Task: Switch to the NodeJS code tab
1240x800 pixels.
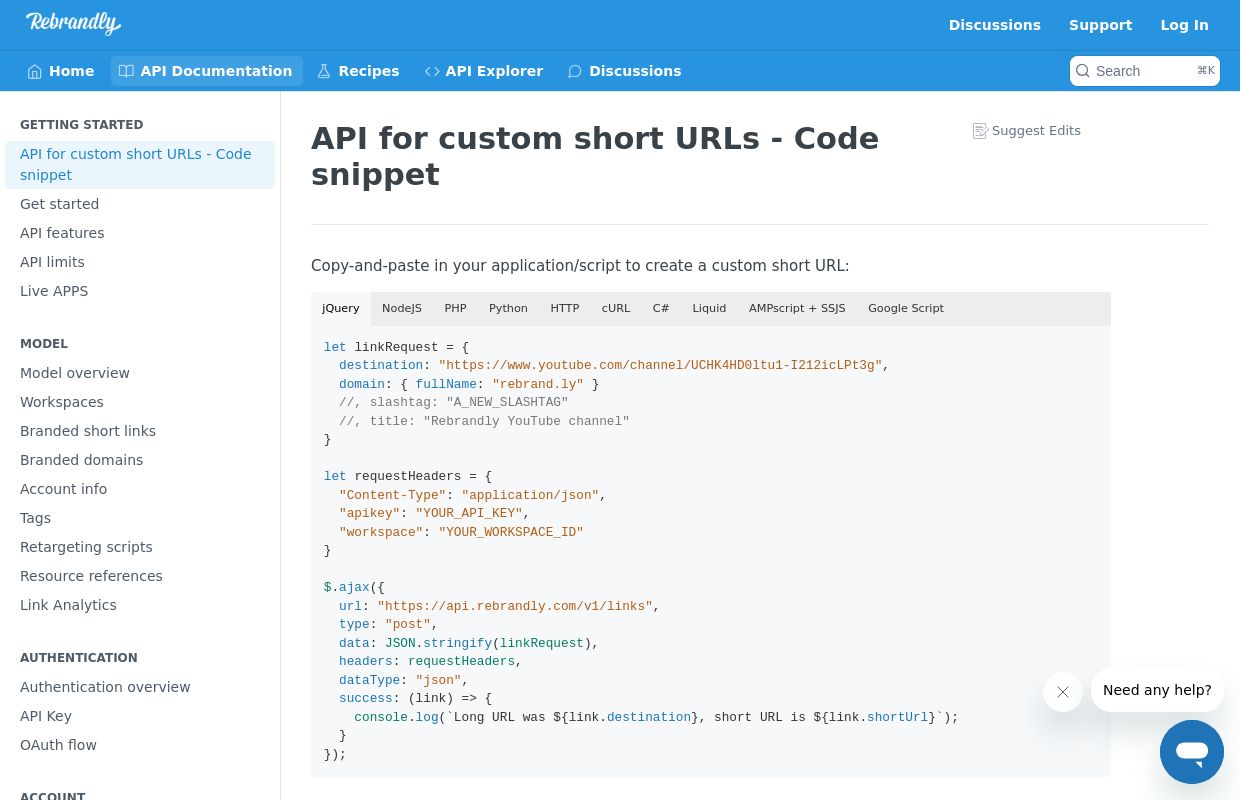Action: tap(402, 308)
